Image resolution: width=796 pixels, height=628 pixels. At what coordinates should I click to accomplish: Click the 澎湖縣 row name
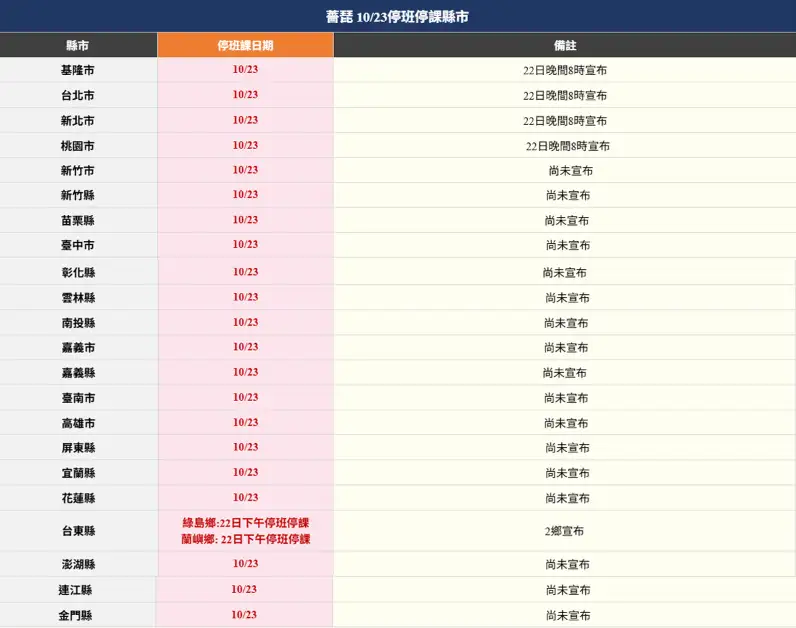click(x=79, y=564)
